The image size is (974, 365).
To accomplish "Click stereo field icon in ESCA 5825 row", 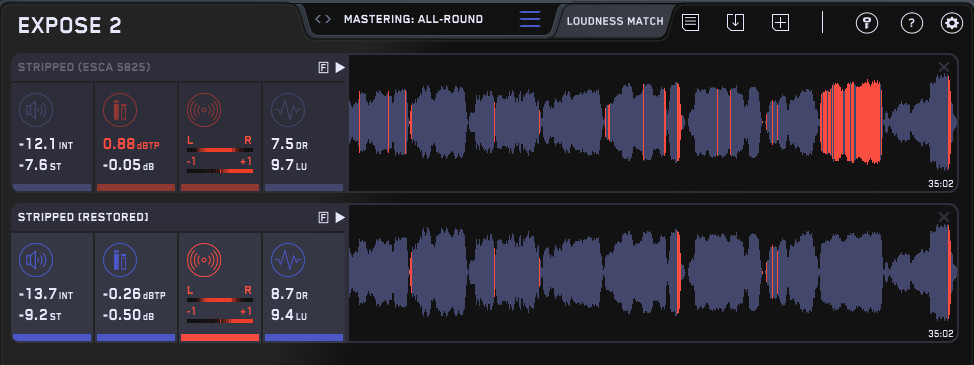I will coord(204,110).
